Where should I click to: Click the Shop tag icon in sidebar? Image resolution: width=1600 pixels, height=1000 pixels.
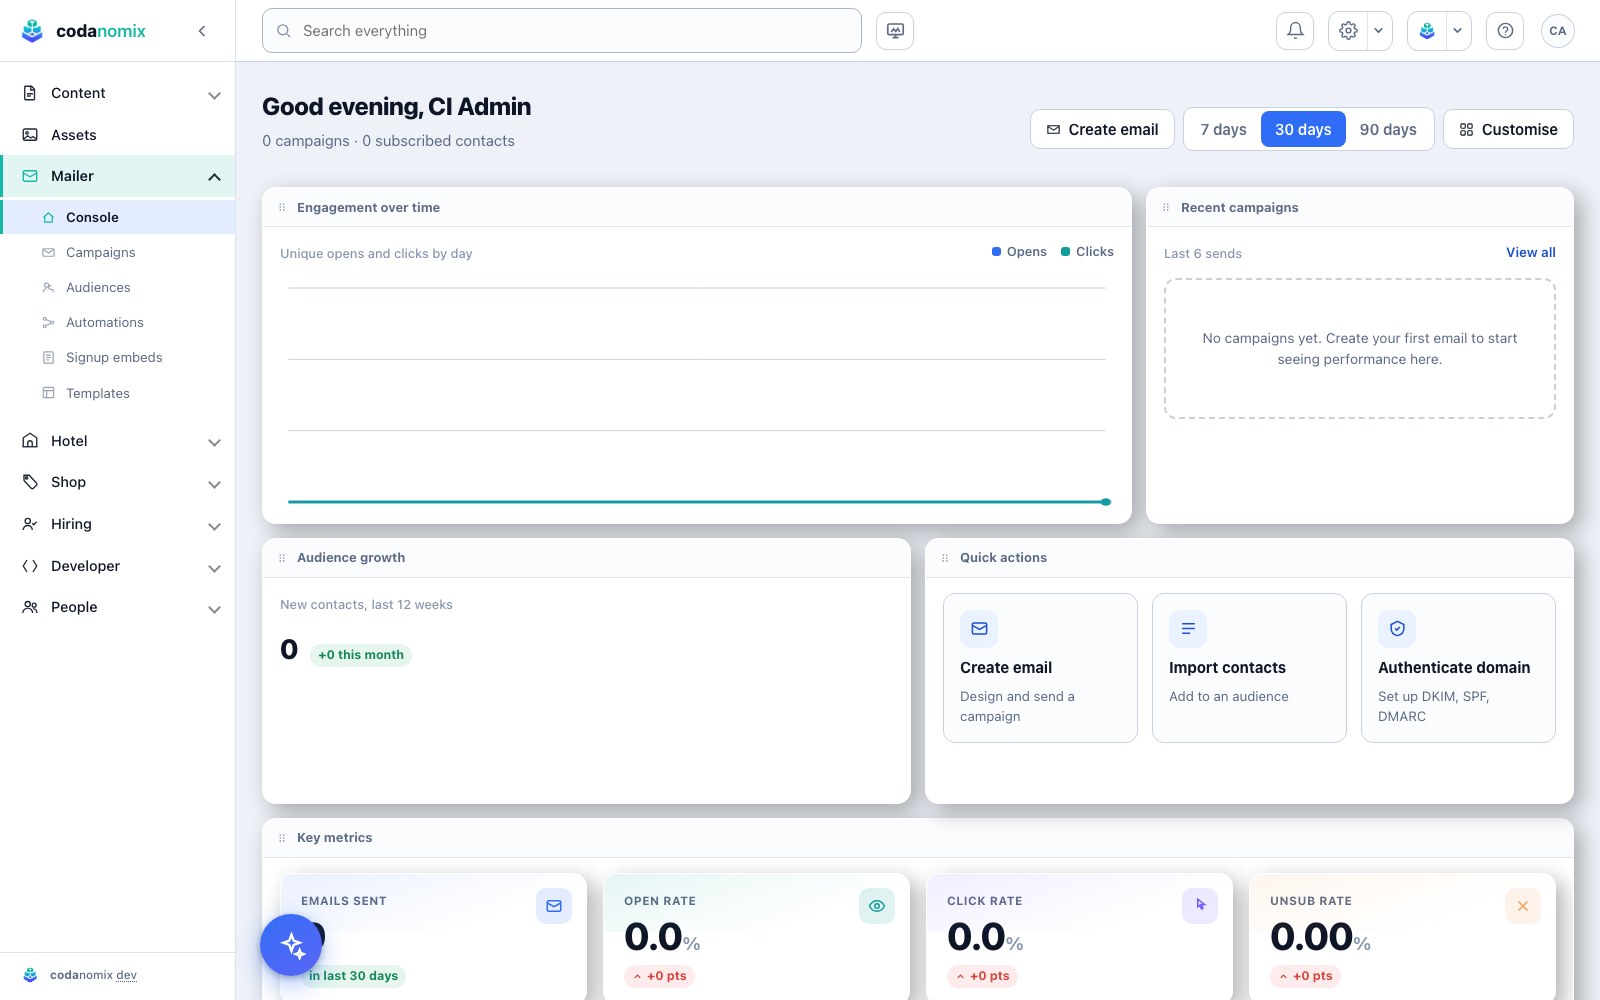(x=30, y=482)
